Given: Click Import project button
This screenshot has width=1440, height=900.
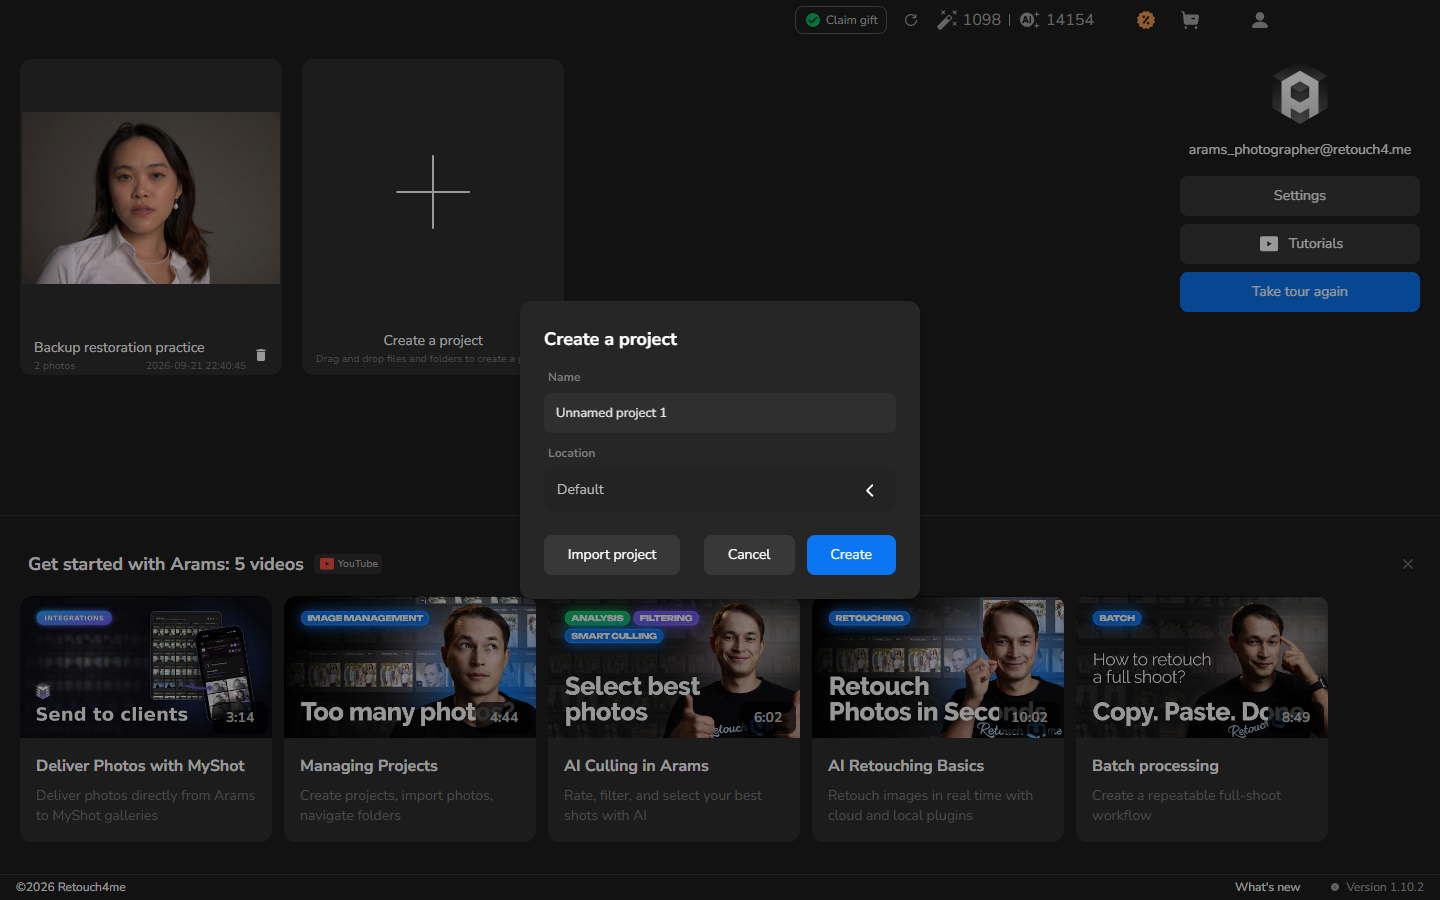Looking at the screenshot, I should [612, 555].
